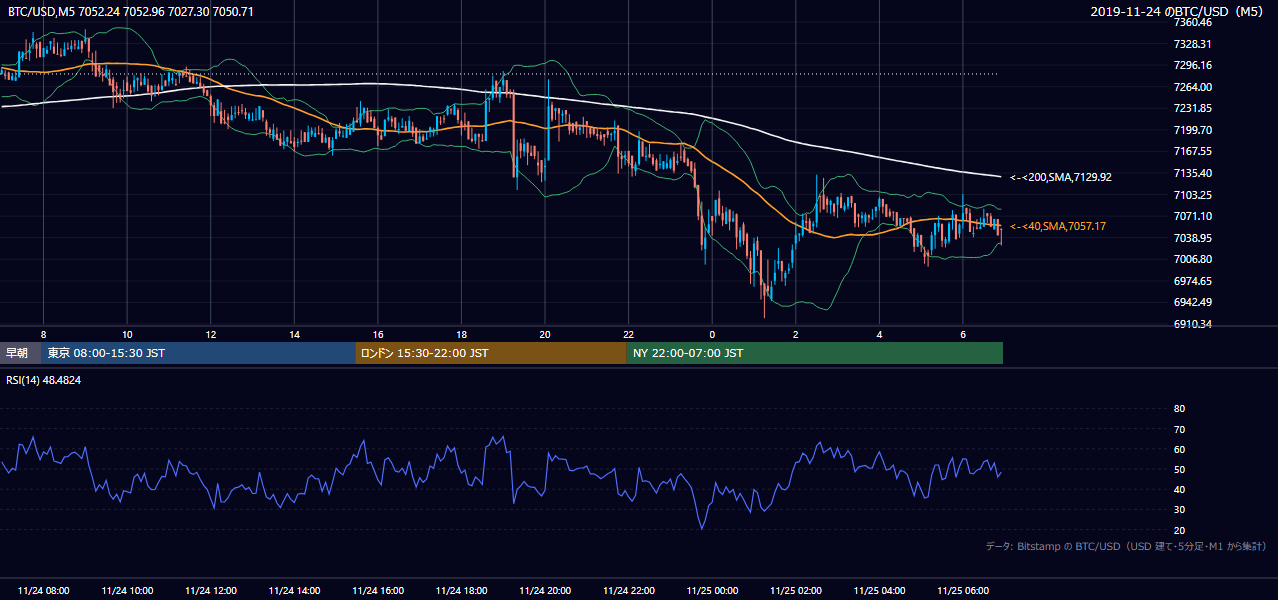
Task: Click price axis value 7360.46
Action: (1192, 22)
